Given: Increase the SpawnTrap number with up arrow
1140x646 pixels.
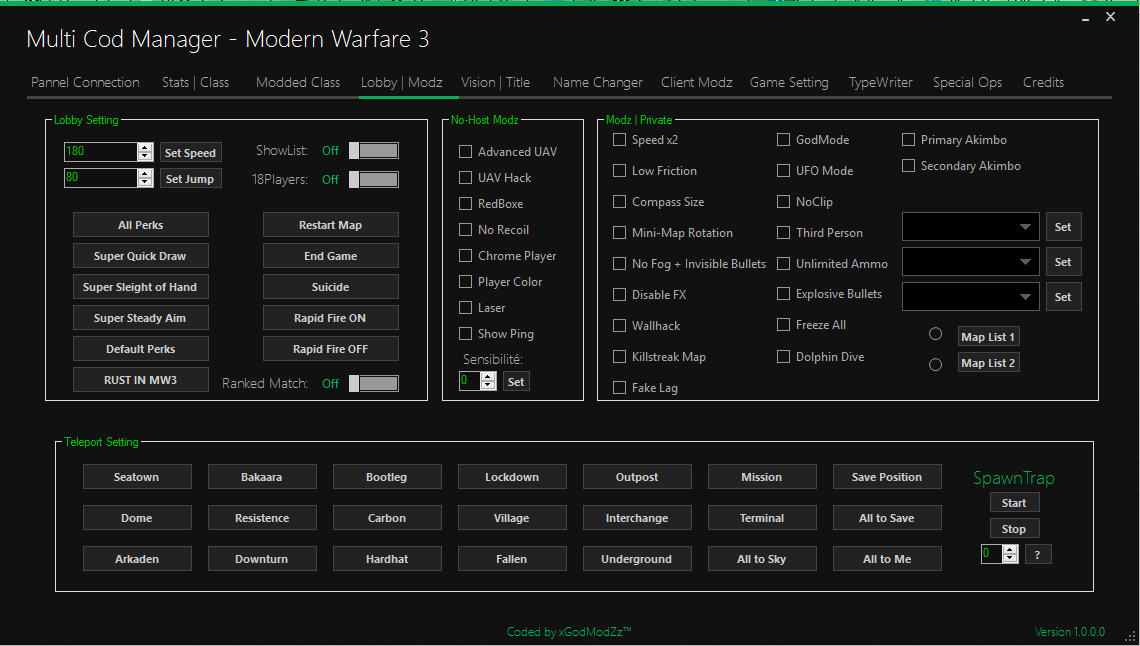Looking at the screenshot, I should (x=1010, y=550).
